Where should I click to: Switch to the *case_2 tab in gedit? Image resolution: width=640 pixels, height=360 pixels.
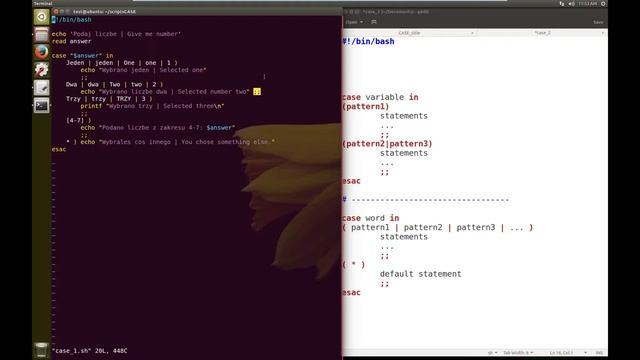[542, 33]
